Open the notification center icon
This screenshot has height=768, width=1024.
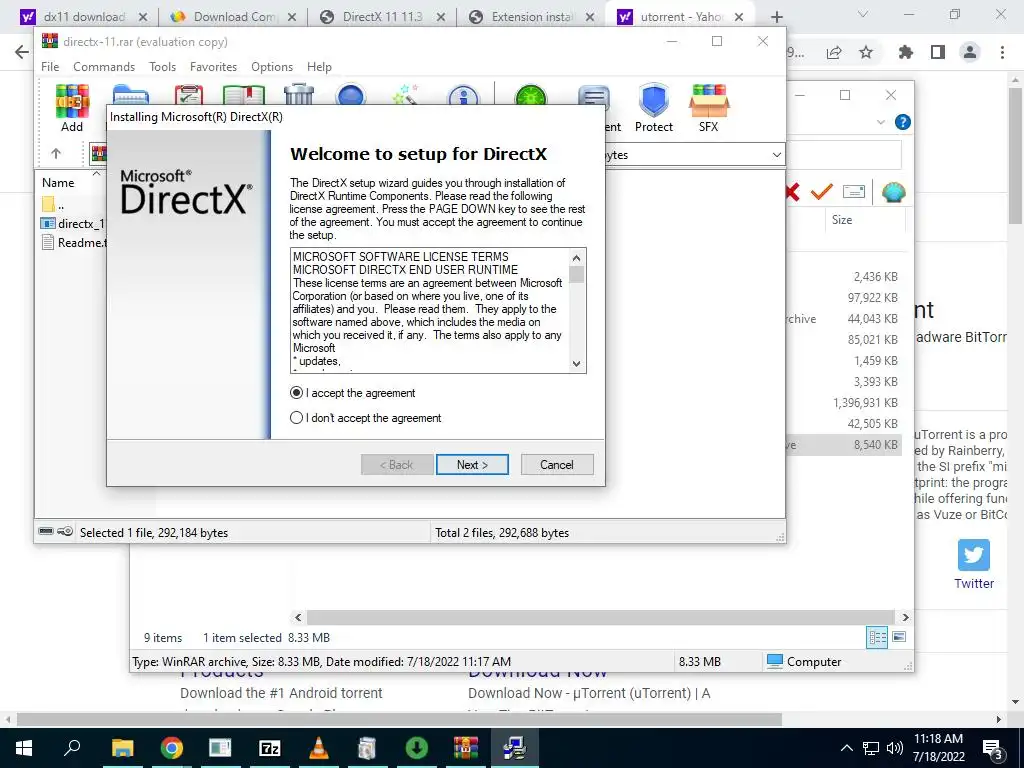coord(992,748)
